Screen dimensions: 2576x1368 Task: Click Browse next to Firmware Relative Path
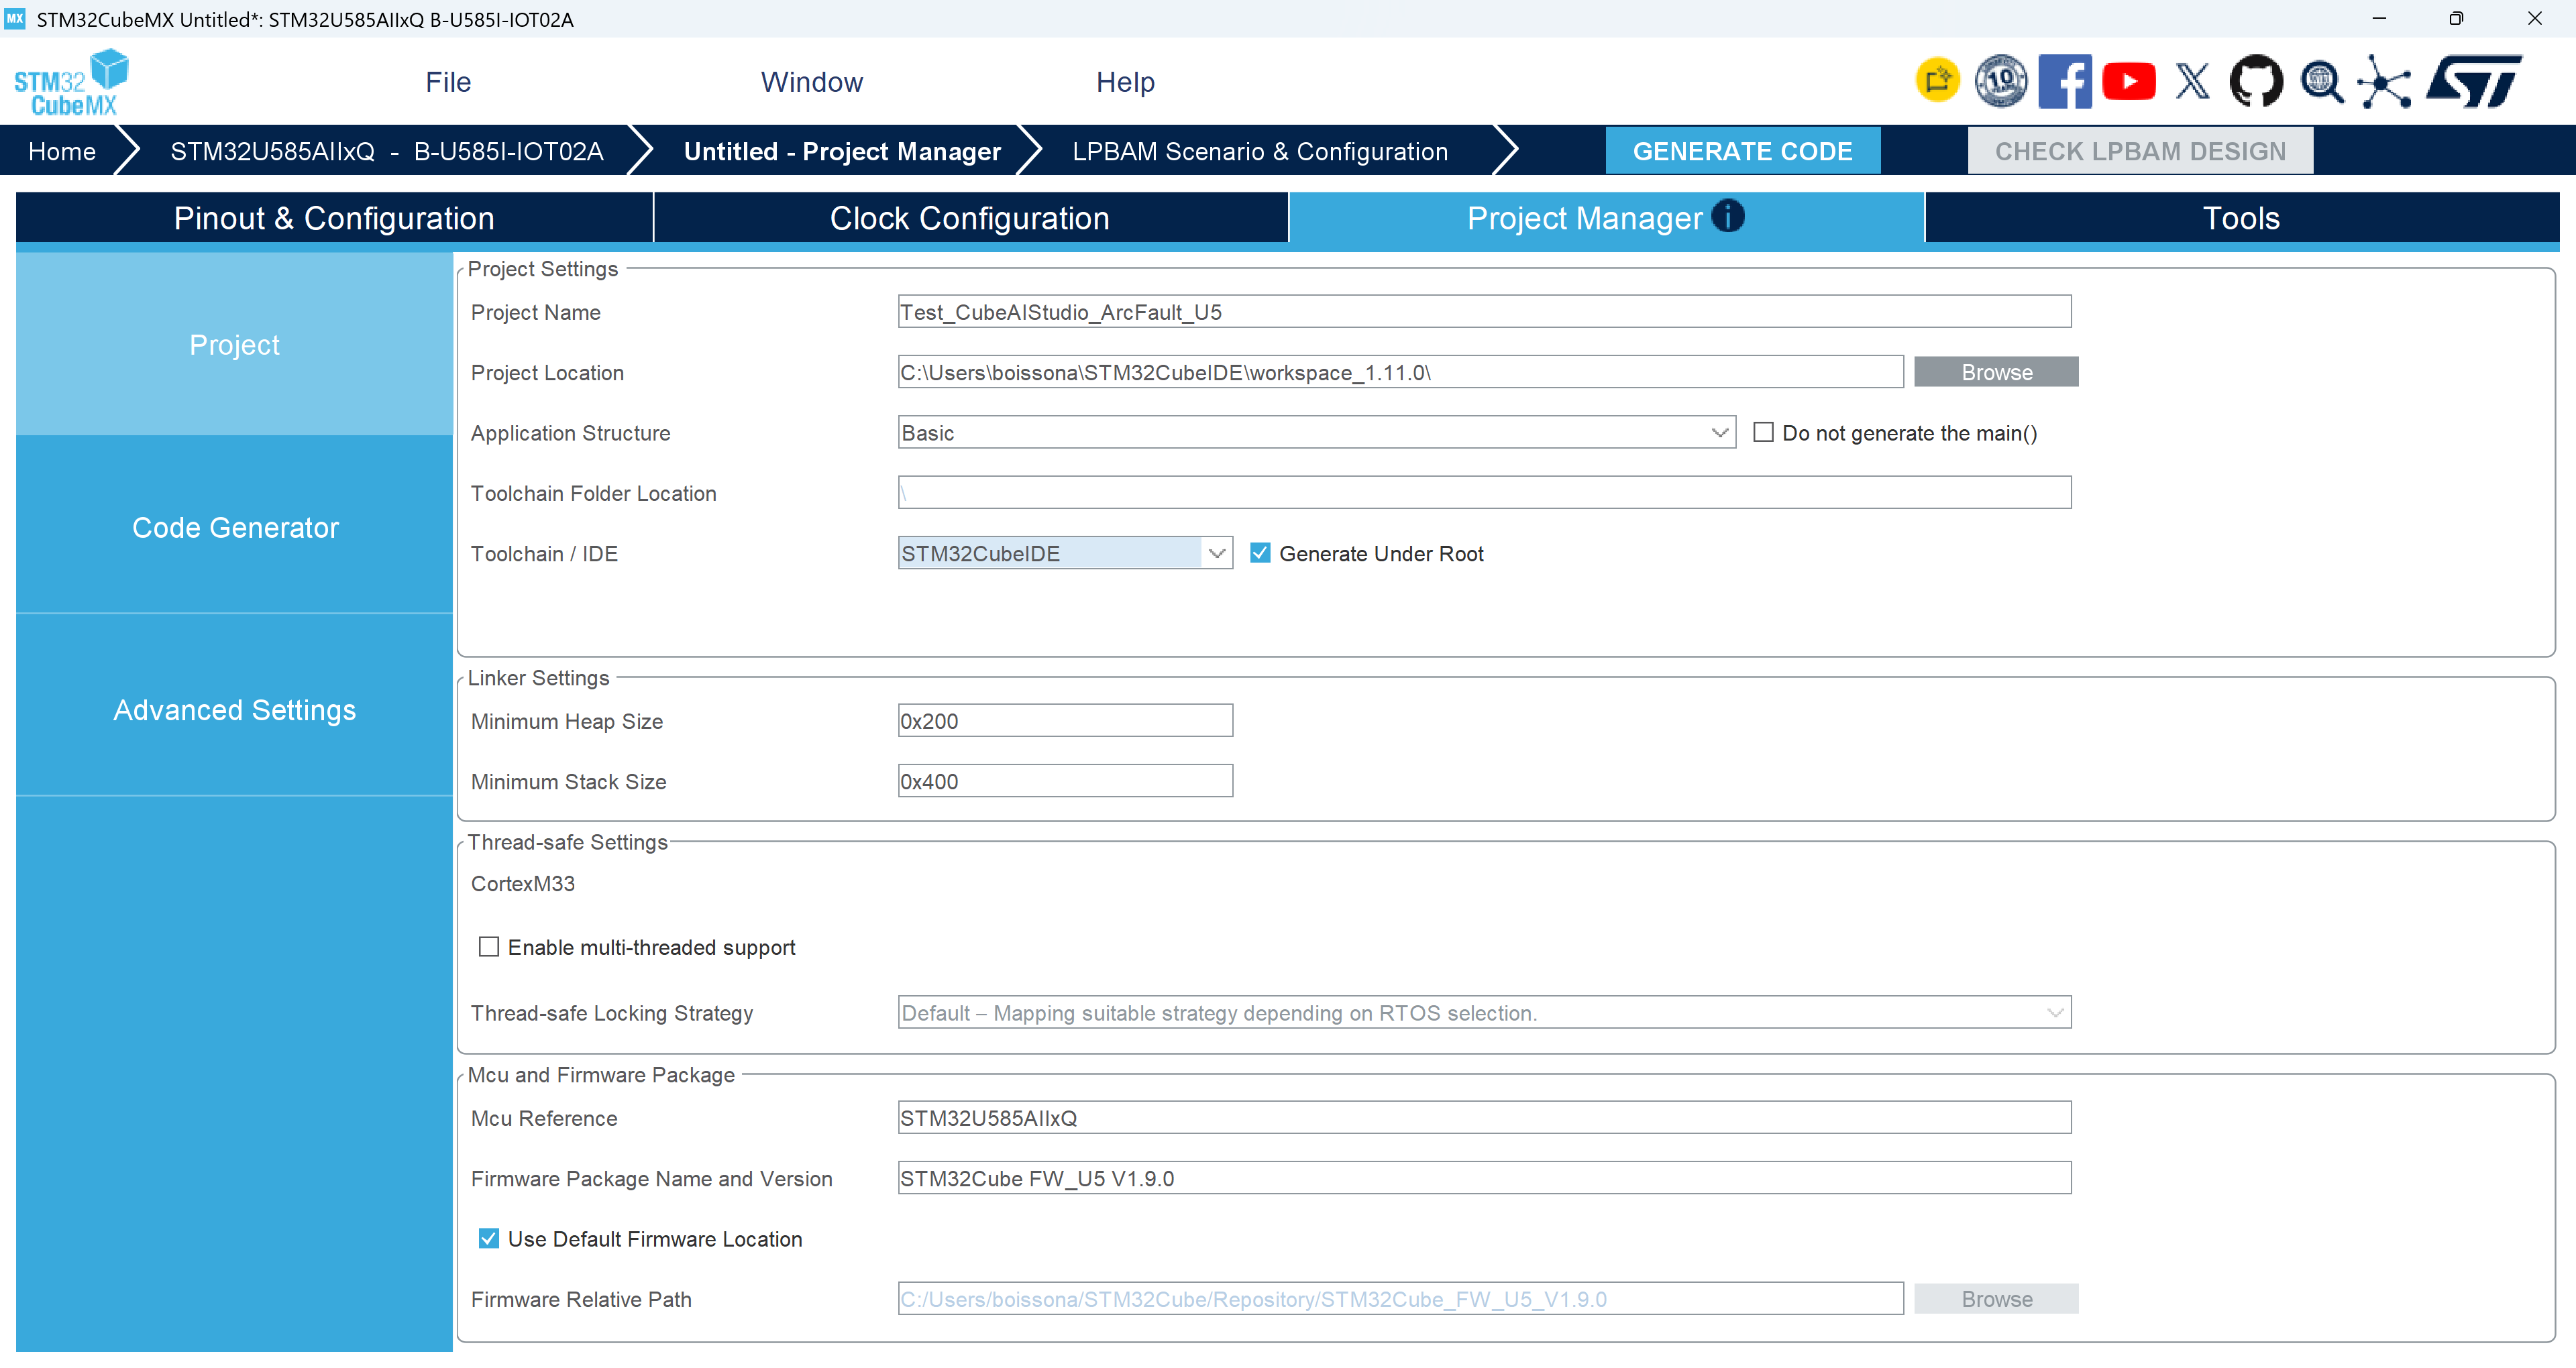click(x=1996, y=1298)
